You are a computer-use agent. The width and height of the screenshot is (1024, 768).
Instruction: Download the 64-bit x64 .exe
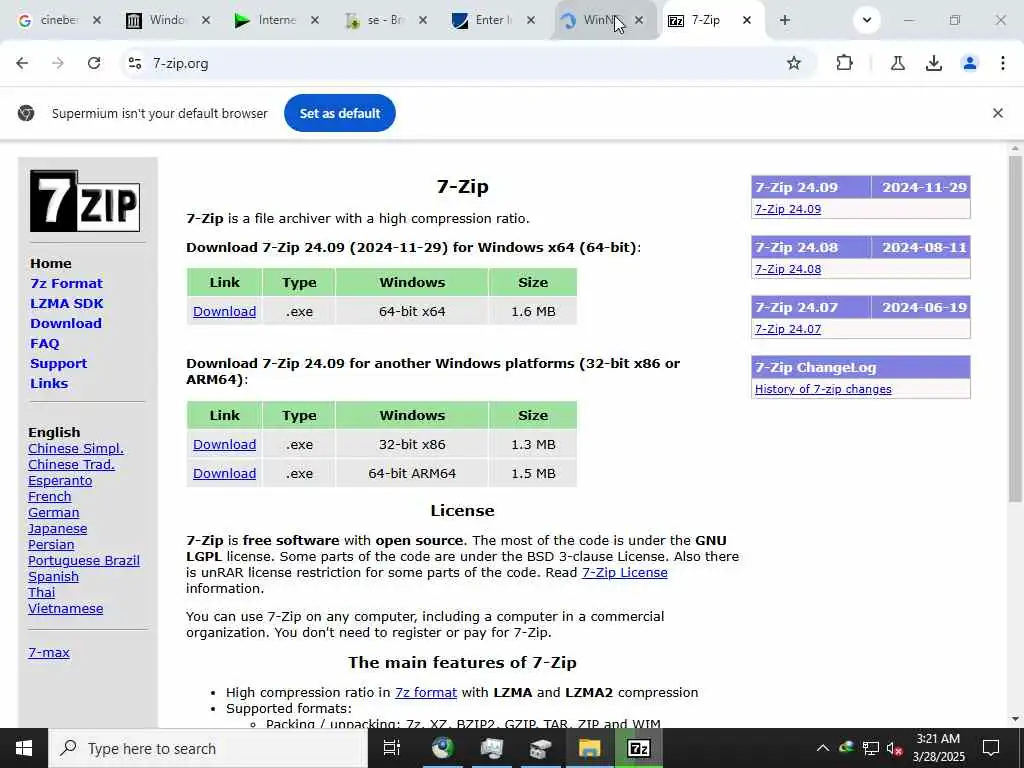(225, 312)
